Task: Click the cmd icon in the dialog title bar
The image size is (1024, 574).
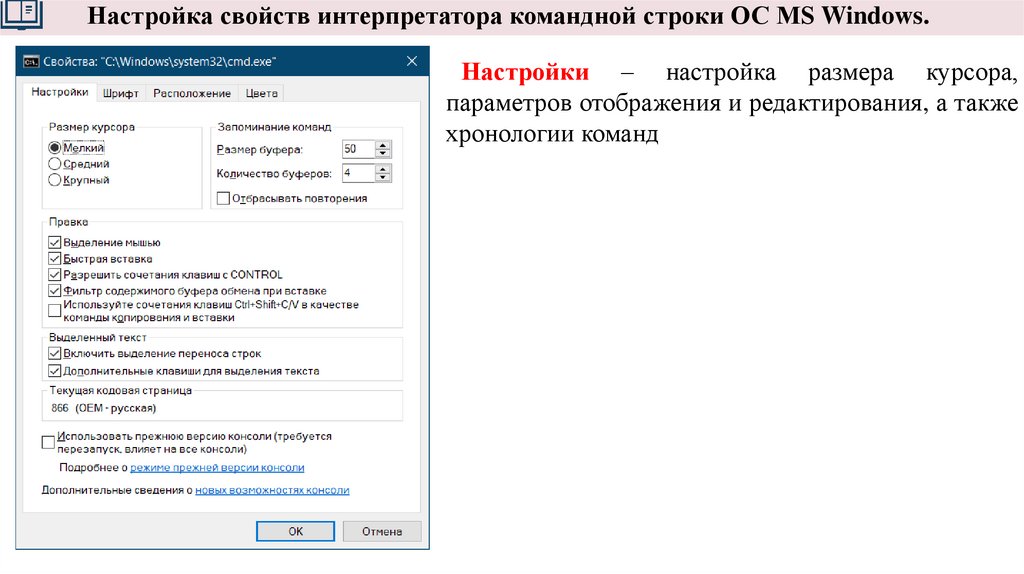Action: pos(31,62)
